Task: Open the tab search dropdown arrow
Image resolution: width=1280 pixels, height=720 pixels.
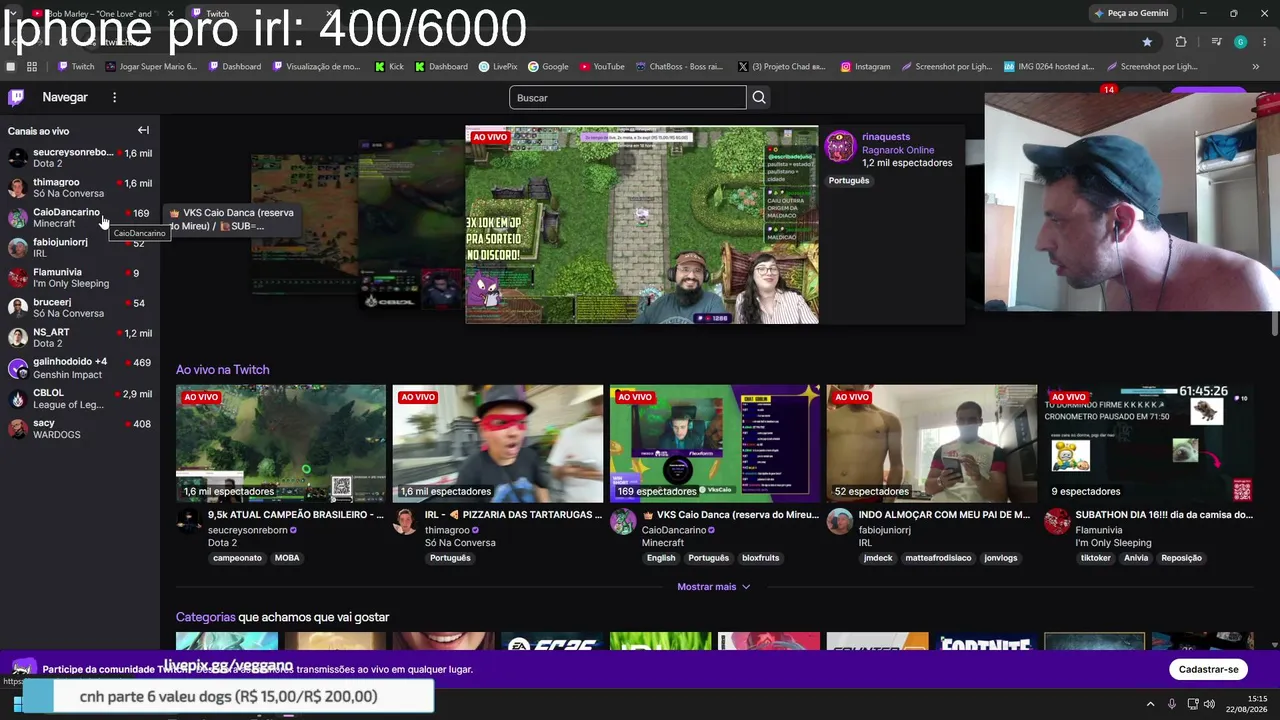Action: coord(12,13)
